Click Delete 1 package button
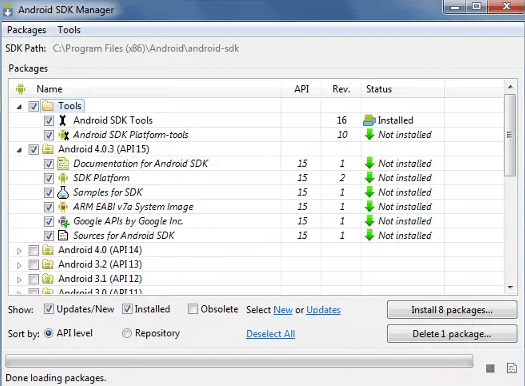Screen dimensions: 525x386 click(x=452, y=334)
